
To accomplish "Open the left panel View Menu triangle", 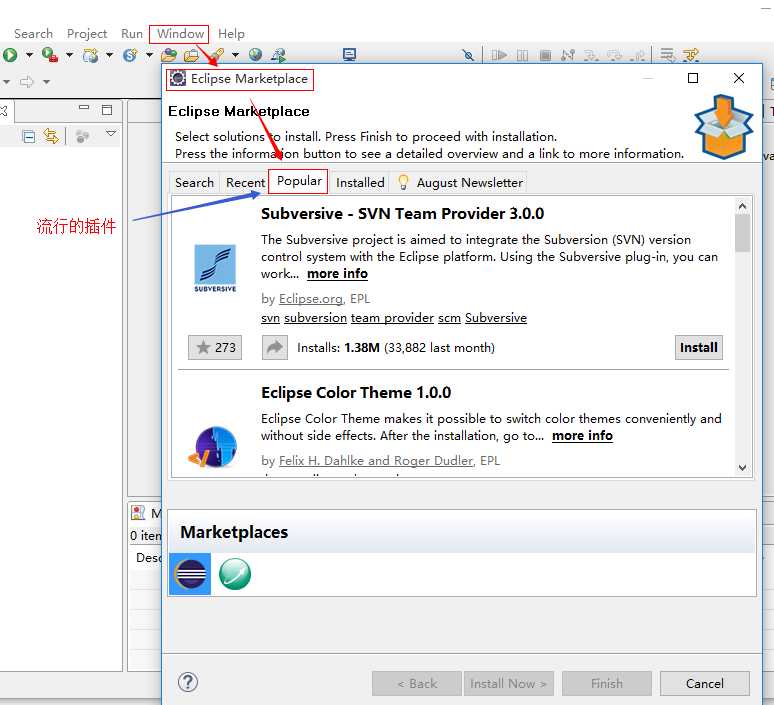I will 111,133.
